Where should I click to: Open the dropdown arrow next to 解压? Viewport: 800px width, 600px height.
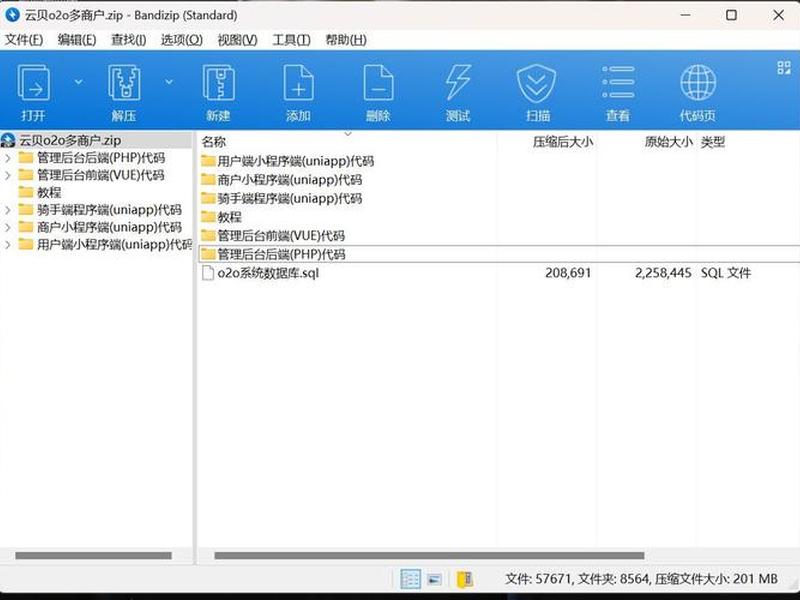click(169, 82)
